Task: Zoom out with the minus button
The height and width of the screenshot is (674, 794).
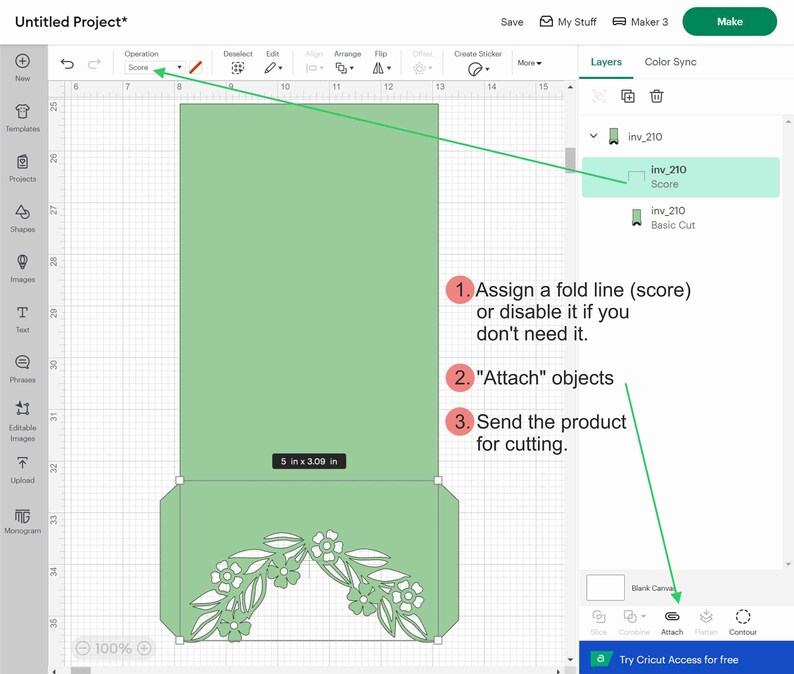Action: (x=83, y=648)
